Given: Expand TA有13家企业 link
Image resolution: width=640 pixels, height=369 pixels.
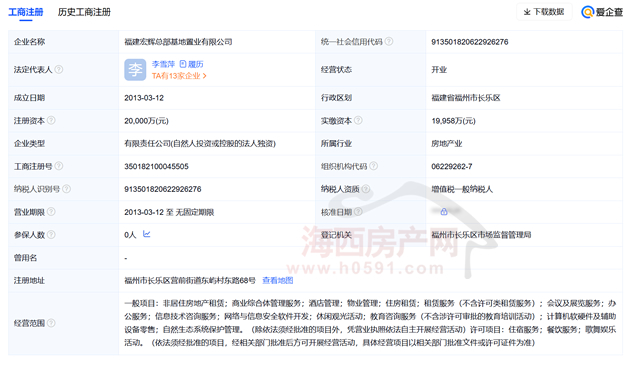Looking at the screenshot, I should (x=179, y=76).
